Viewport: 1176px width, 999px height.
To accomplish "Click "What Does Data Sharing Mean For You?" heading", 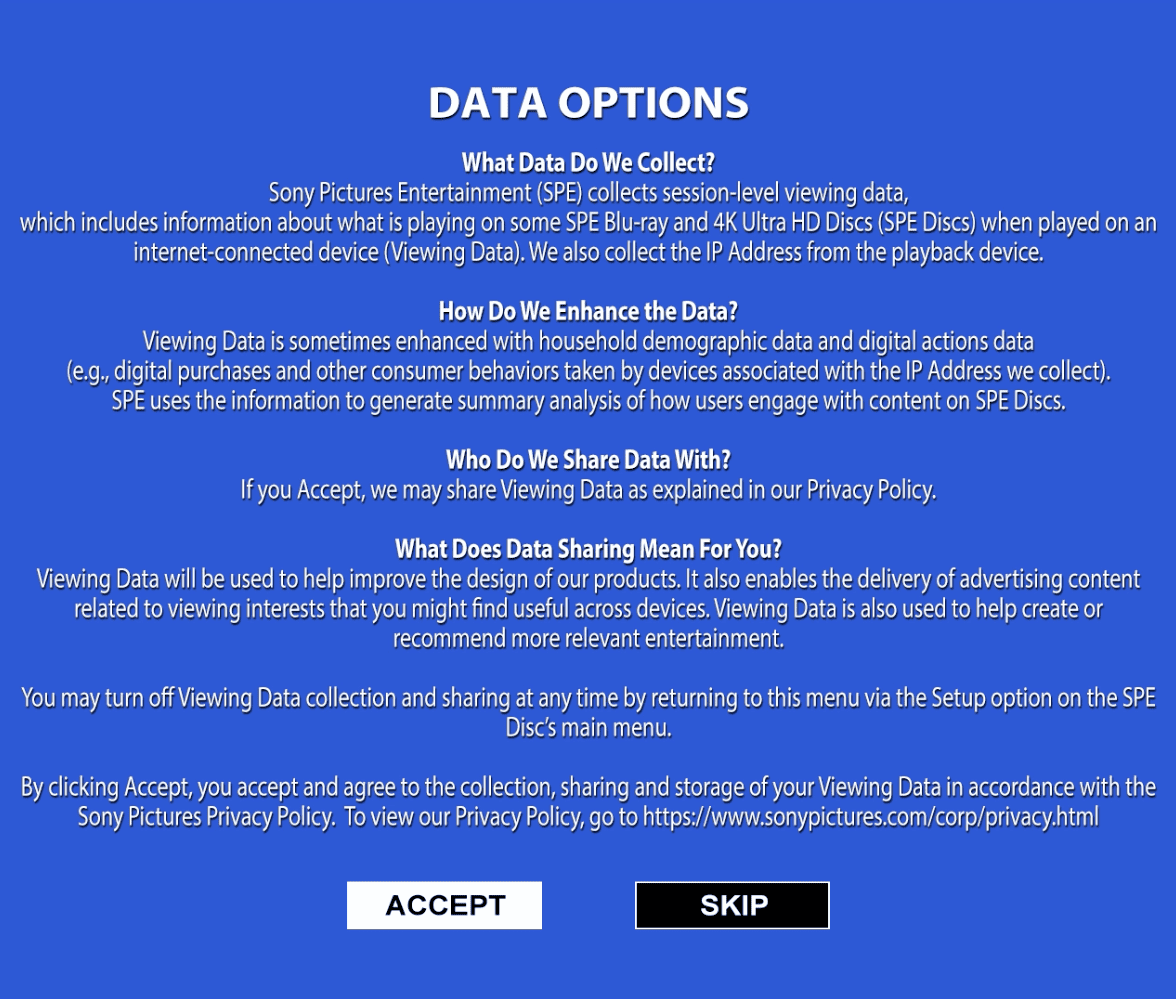I will click(x=588, y=549).
